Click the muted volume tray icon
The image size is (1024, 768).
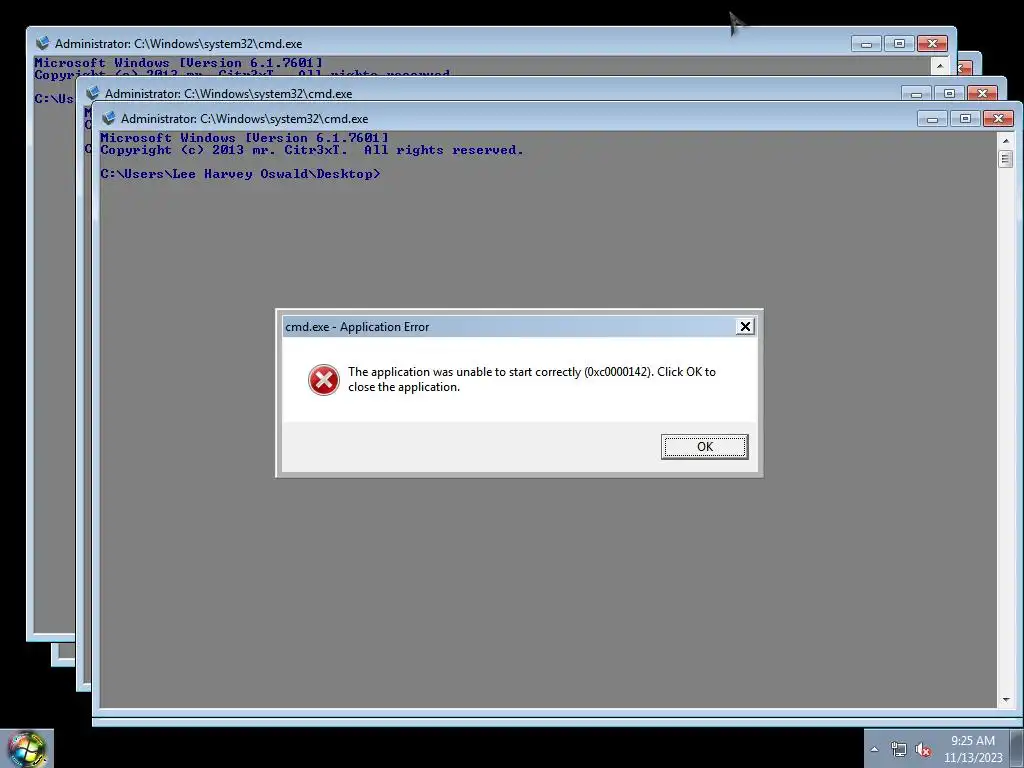pyautogui.click(x=923, y=749)
